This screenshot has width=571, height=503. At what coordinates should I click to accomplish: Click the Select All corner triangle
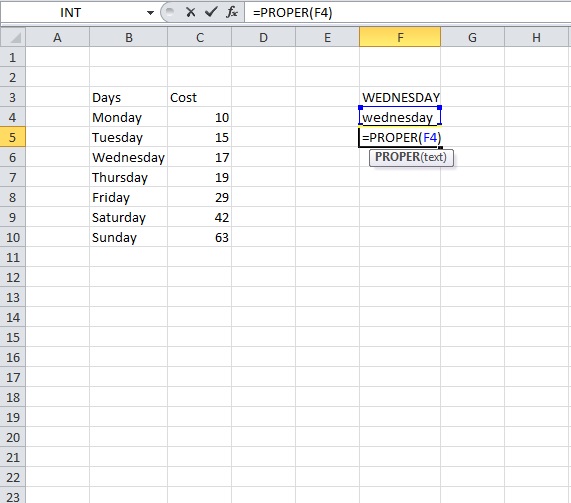click(13, 37)
